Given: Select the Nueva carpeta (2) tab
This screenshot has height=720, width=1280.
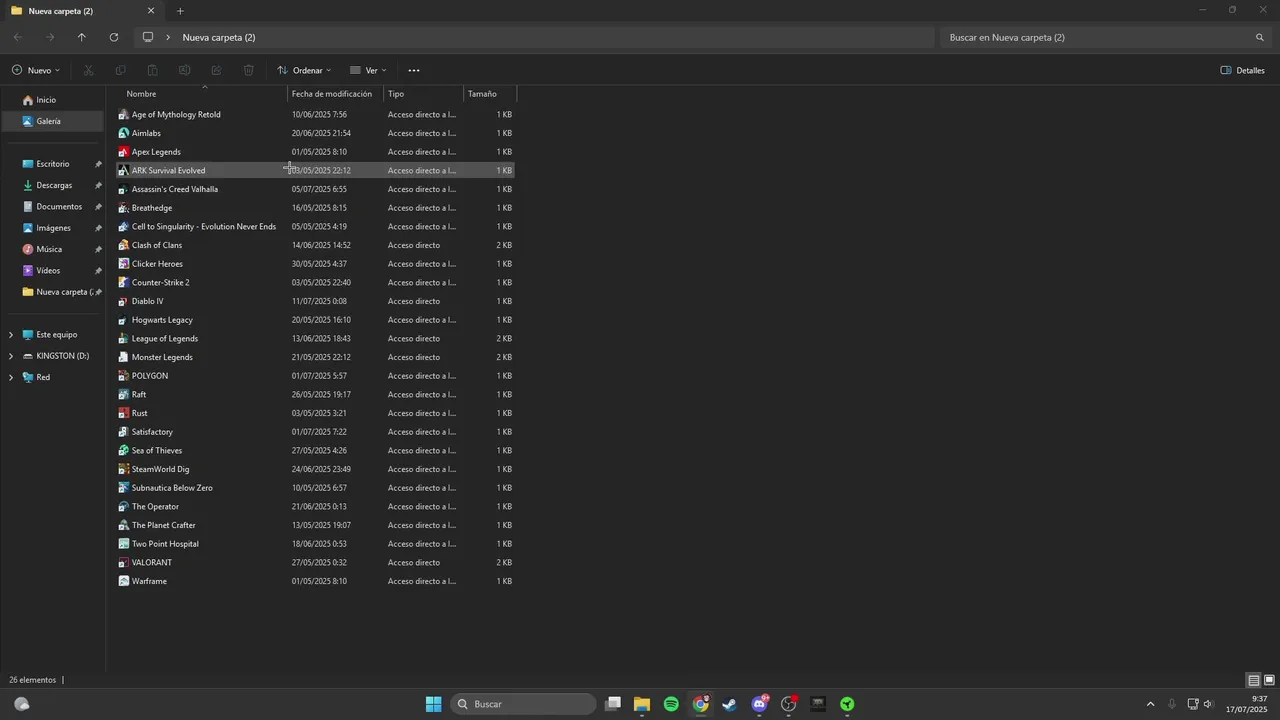Looking at the screenshot, I should point(82,11).
